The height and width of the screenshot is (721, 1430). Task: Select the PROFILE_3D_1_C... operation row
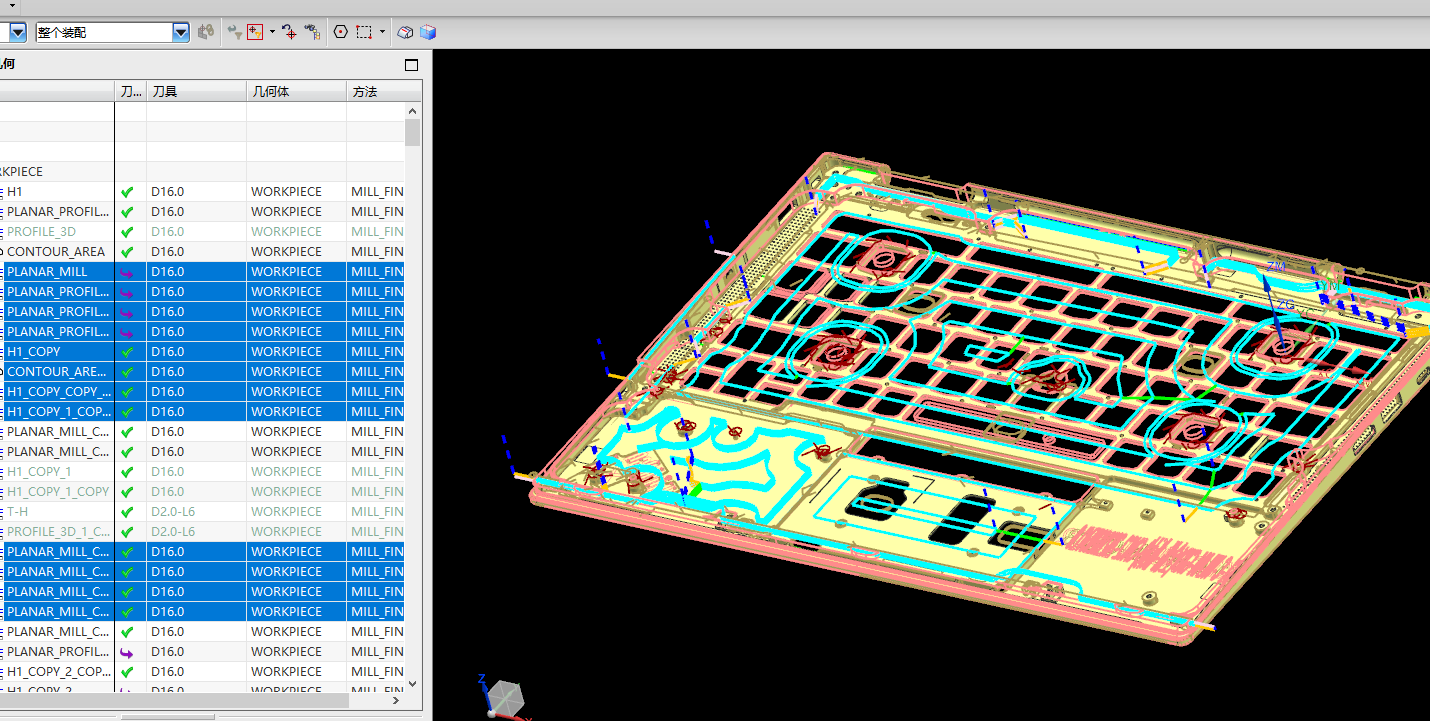(57, 531)
